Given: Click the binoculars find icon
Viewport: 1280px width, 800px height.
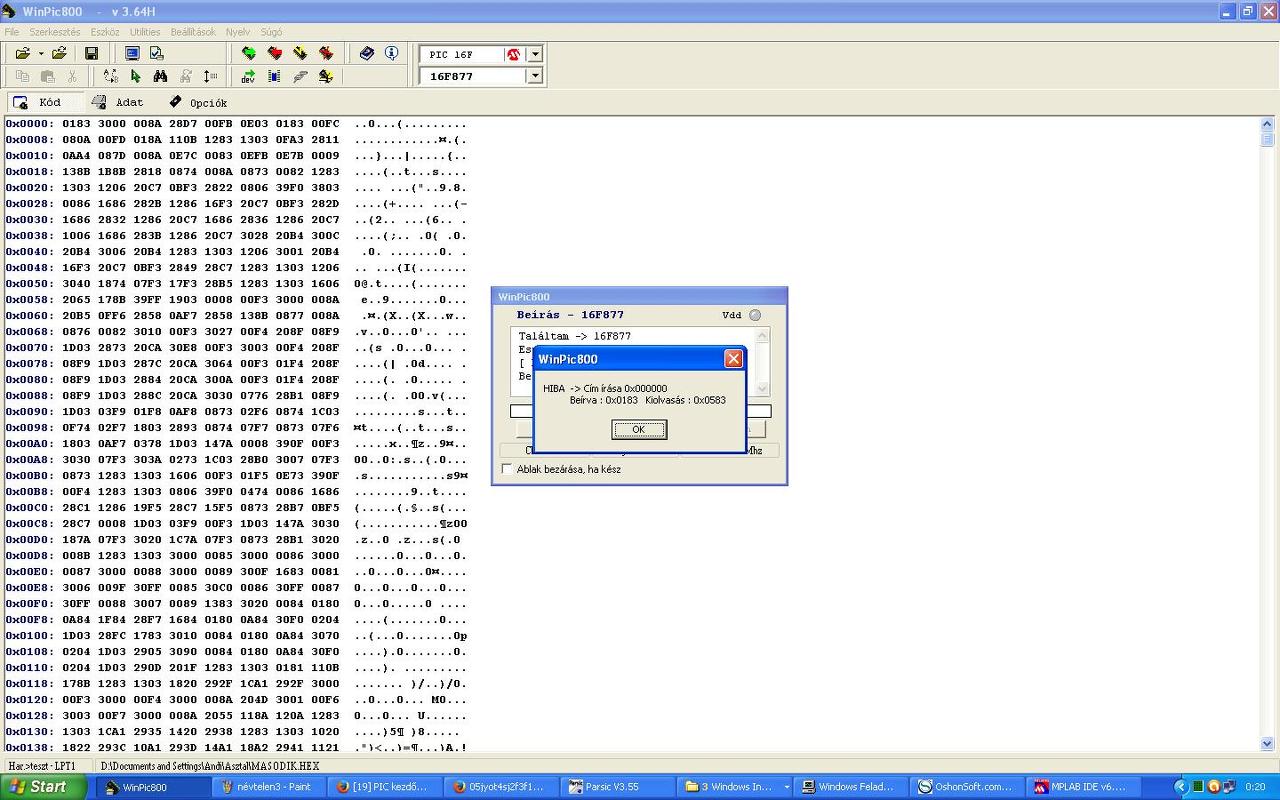Looking at the screenshot, I should 160,76.
